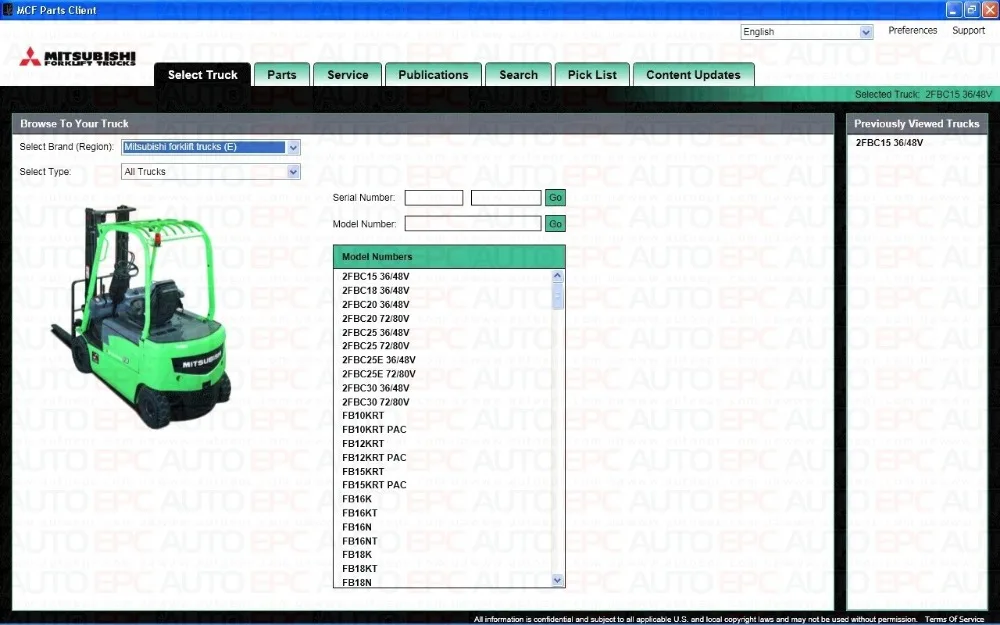Viewport: 1000px width, 625px height.
Task: Click Go next to Model Number
Action: coord(555,224)
